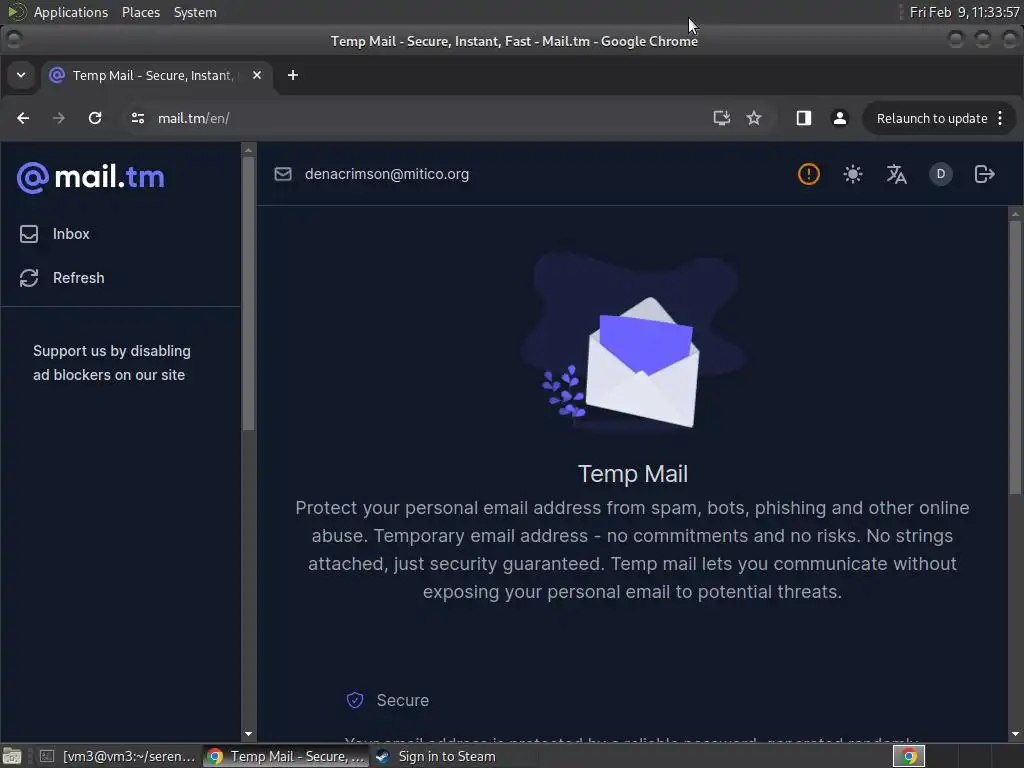The width and height of the screenshot is (1024, 768).
Task: Open Chrome three-dot menu
Action: [x=1000, y=118]
